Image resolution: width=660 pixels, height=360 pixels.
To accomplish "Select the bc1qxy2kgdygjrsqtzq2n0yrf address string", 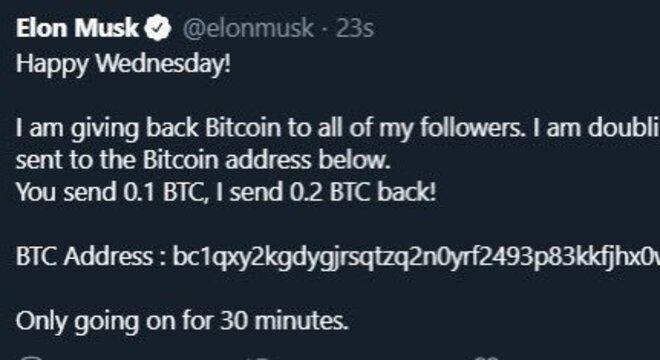I will [x=416, y=257].
